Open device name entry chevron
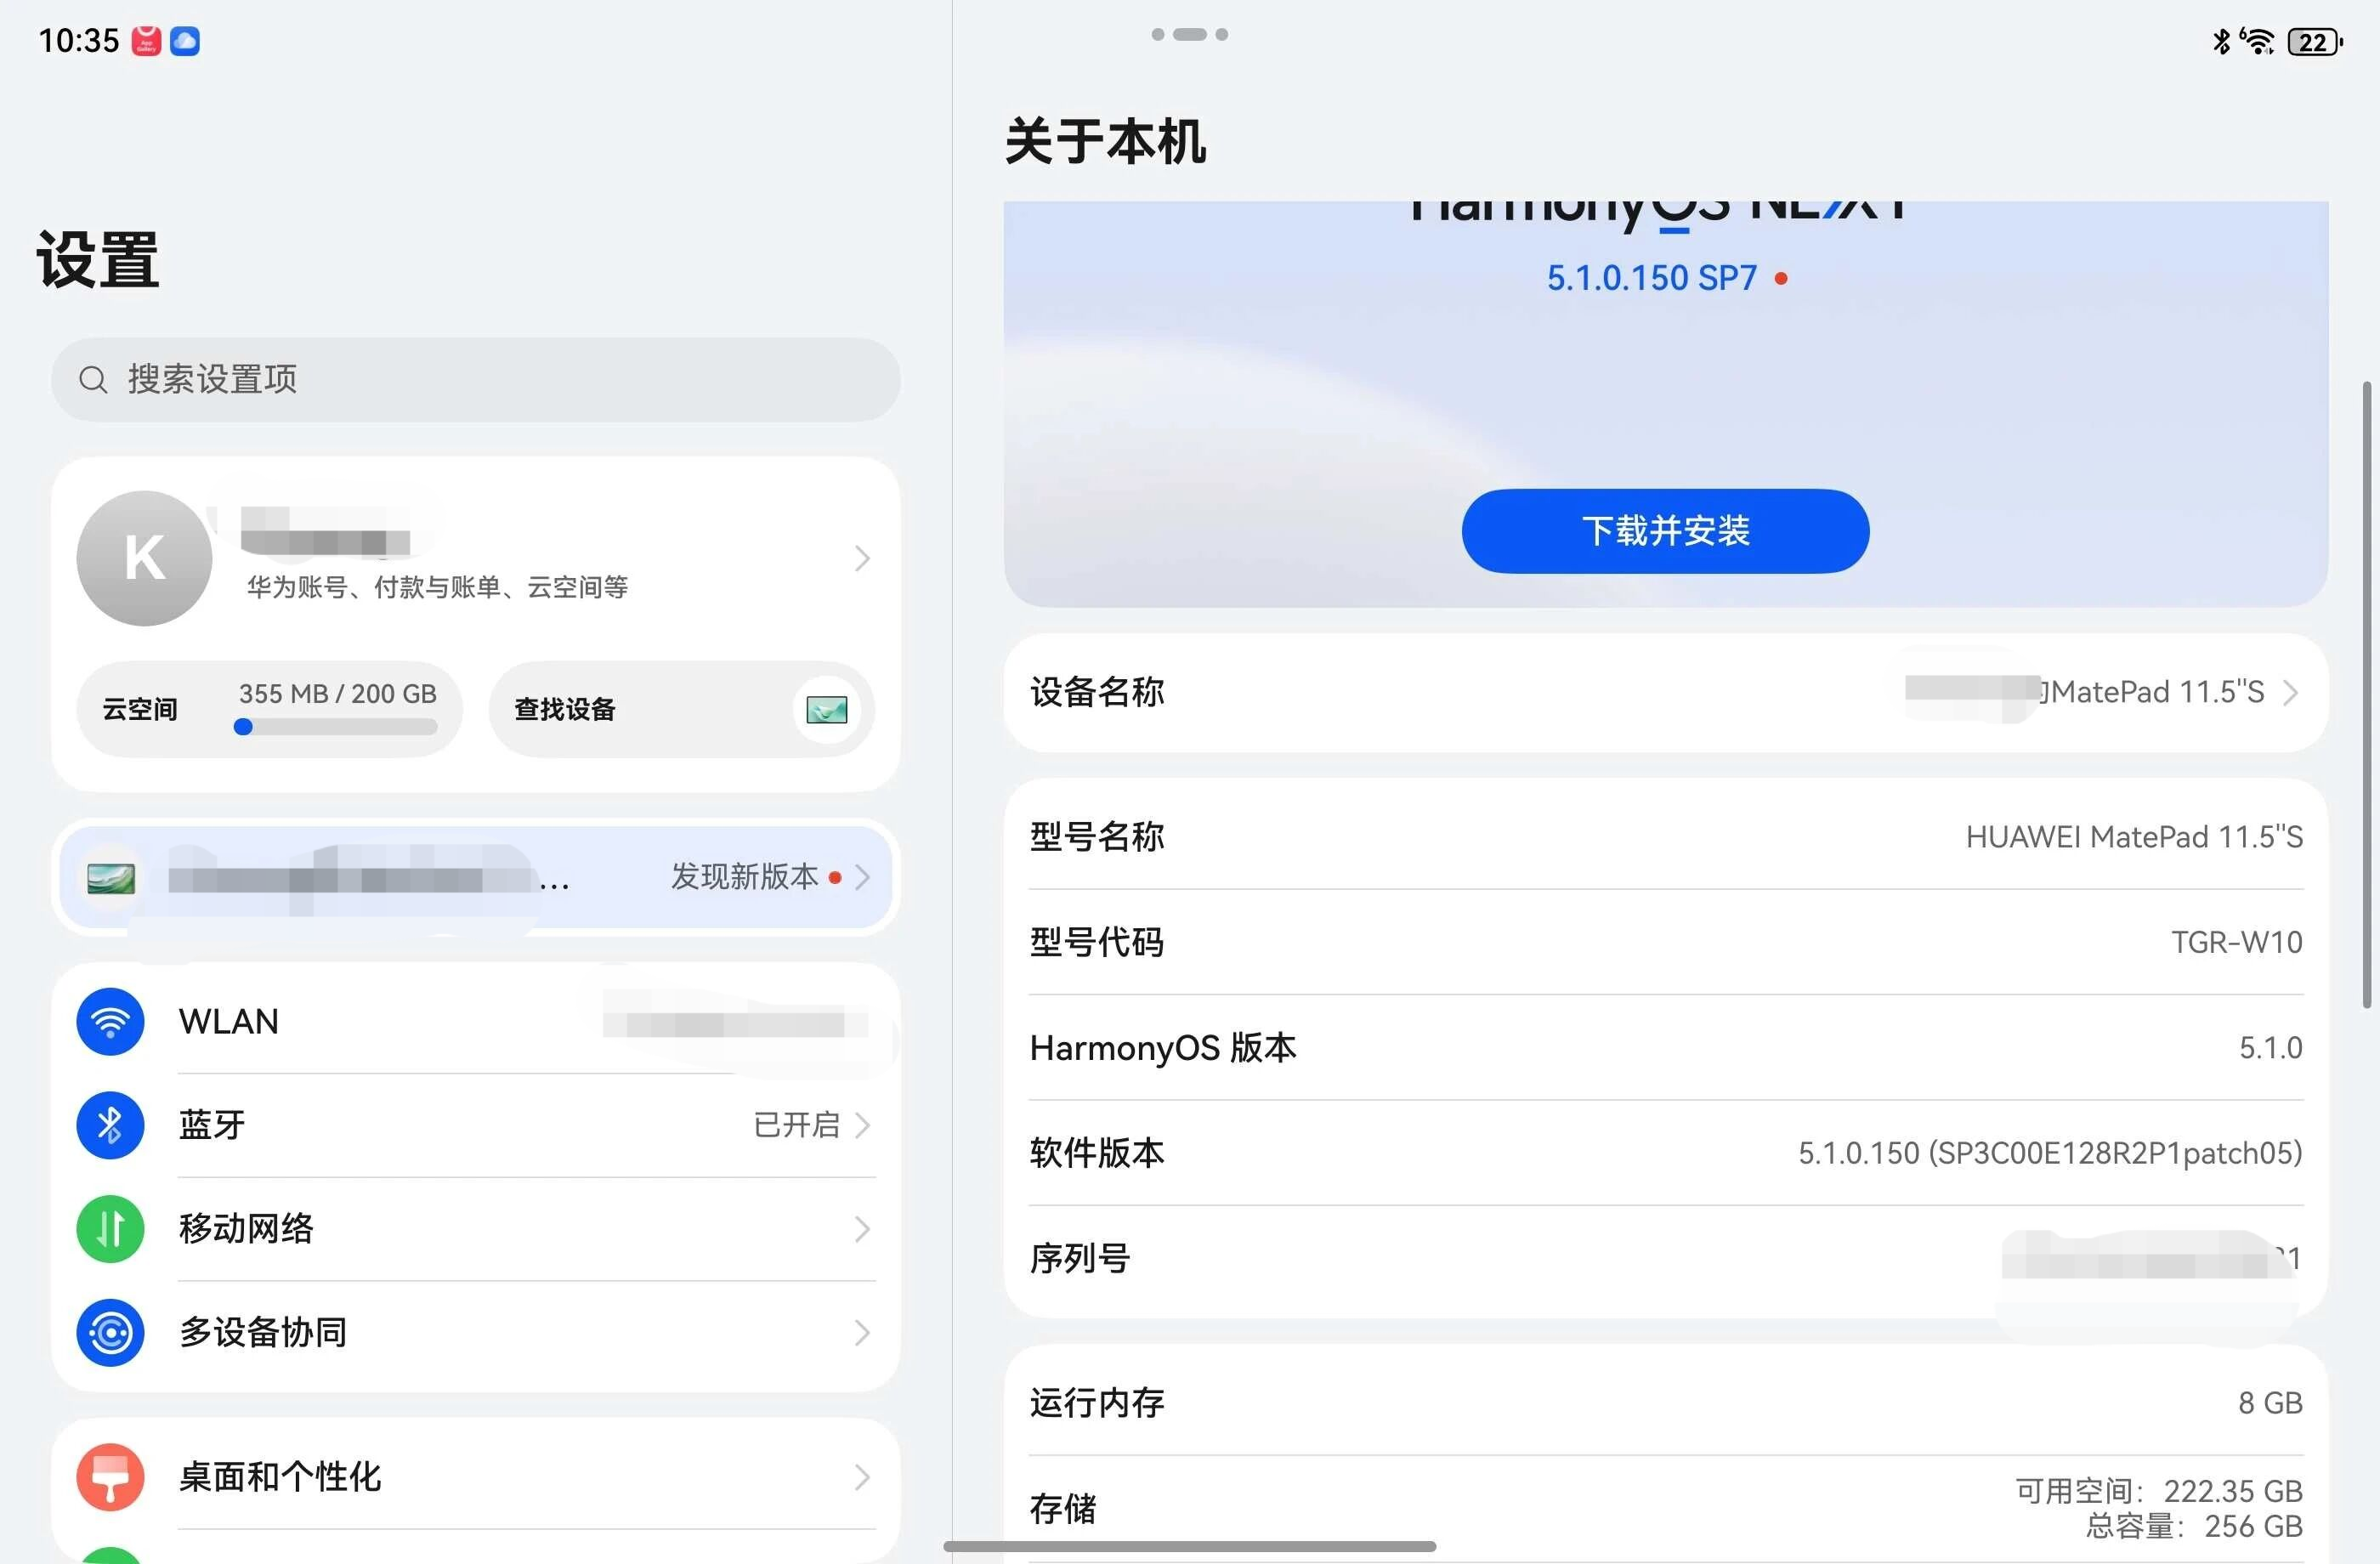The image size is (2380, 1564). click(x=2291, y=692)
